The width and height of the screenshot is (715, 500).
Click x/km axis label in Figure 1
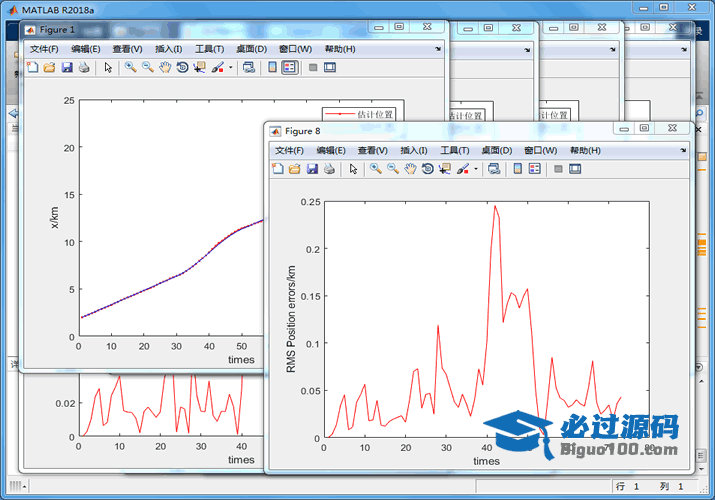click(54, 218)
